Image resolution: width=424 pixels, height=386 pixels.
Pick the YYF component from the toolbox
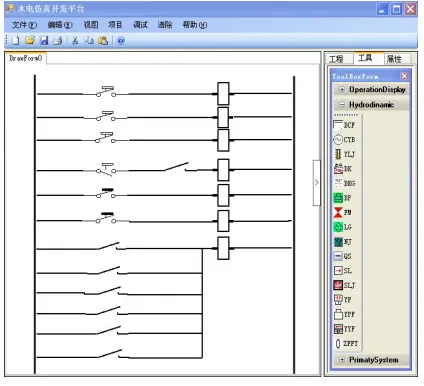coord(344,329)
